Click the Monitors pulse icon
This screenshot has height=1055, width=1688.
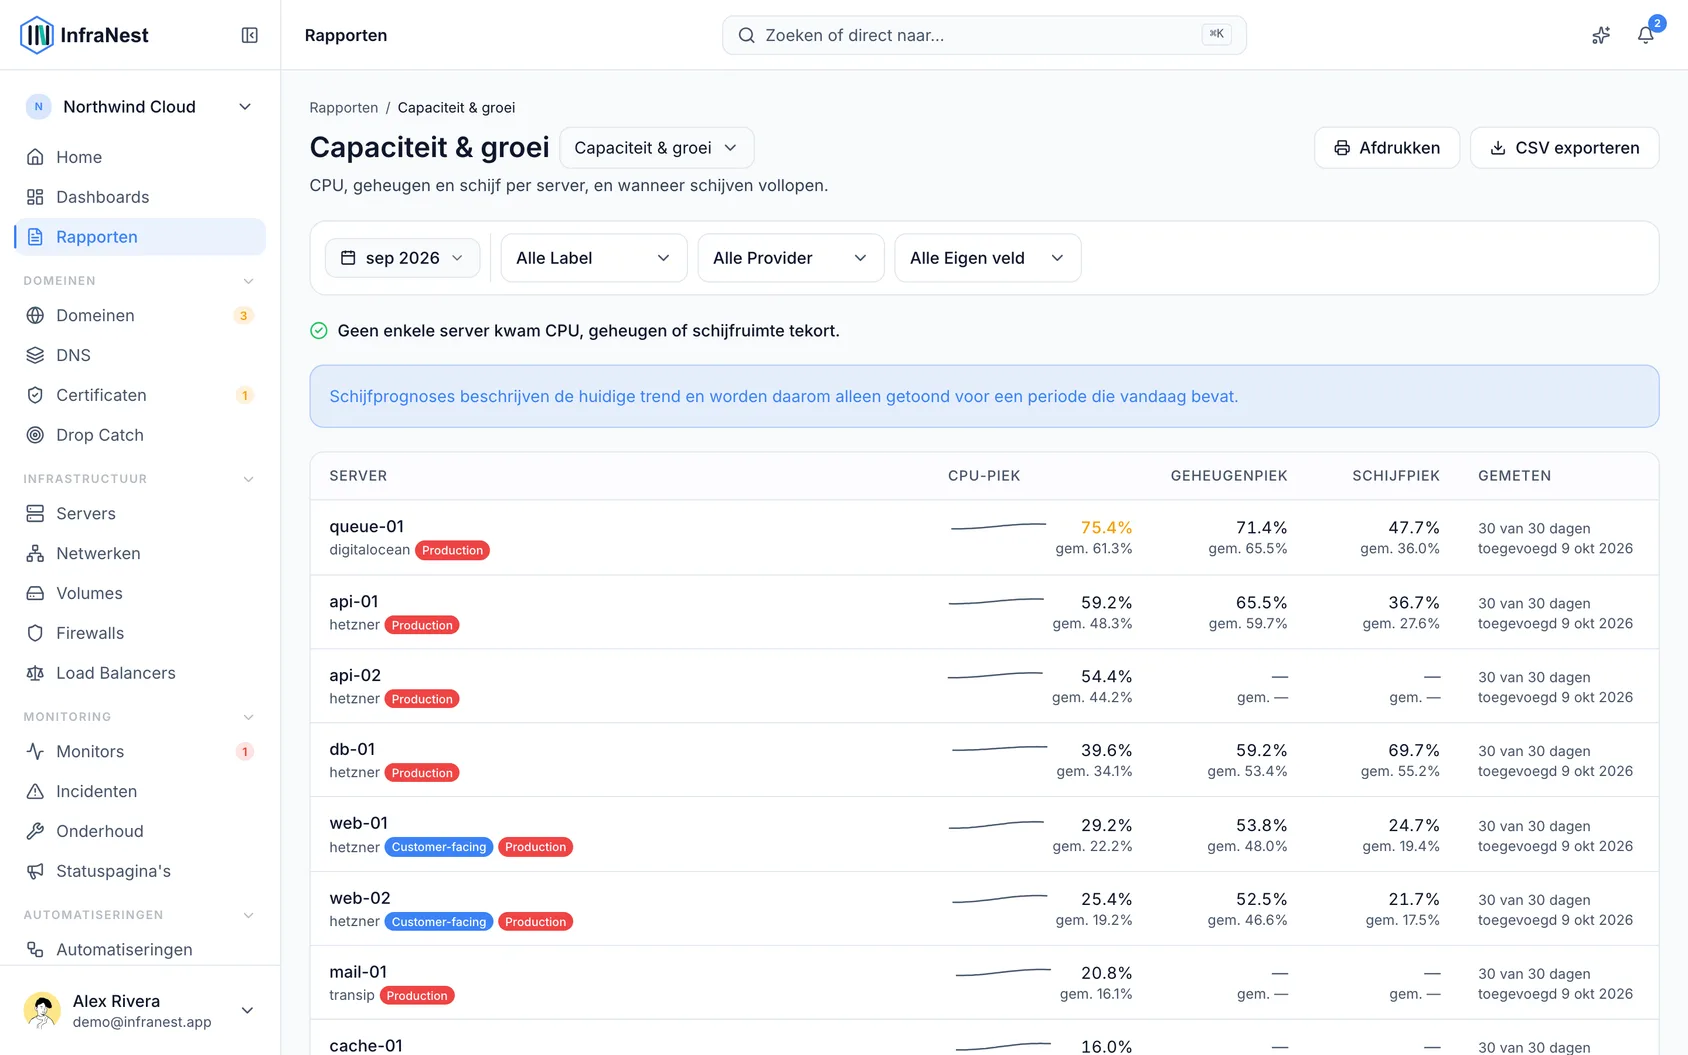pos(35,751)
